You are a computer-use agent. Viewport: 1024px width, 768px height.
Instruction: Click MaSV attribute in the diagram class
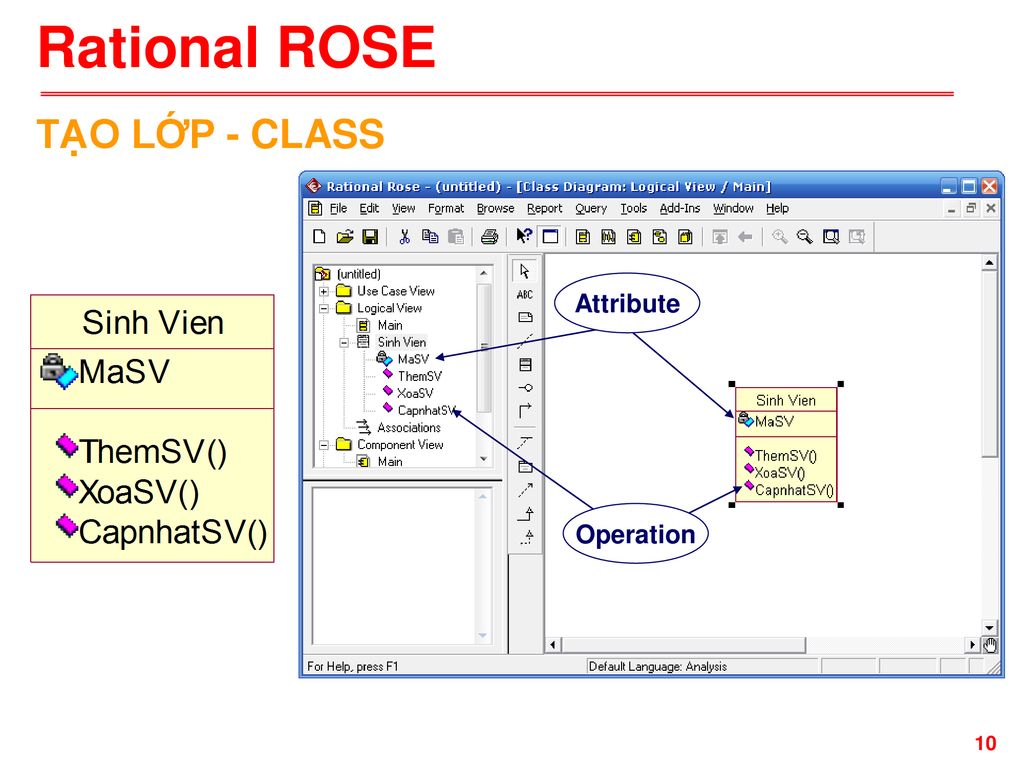[775, 422]
